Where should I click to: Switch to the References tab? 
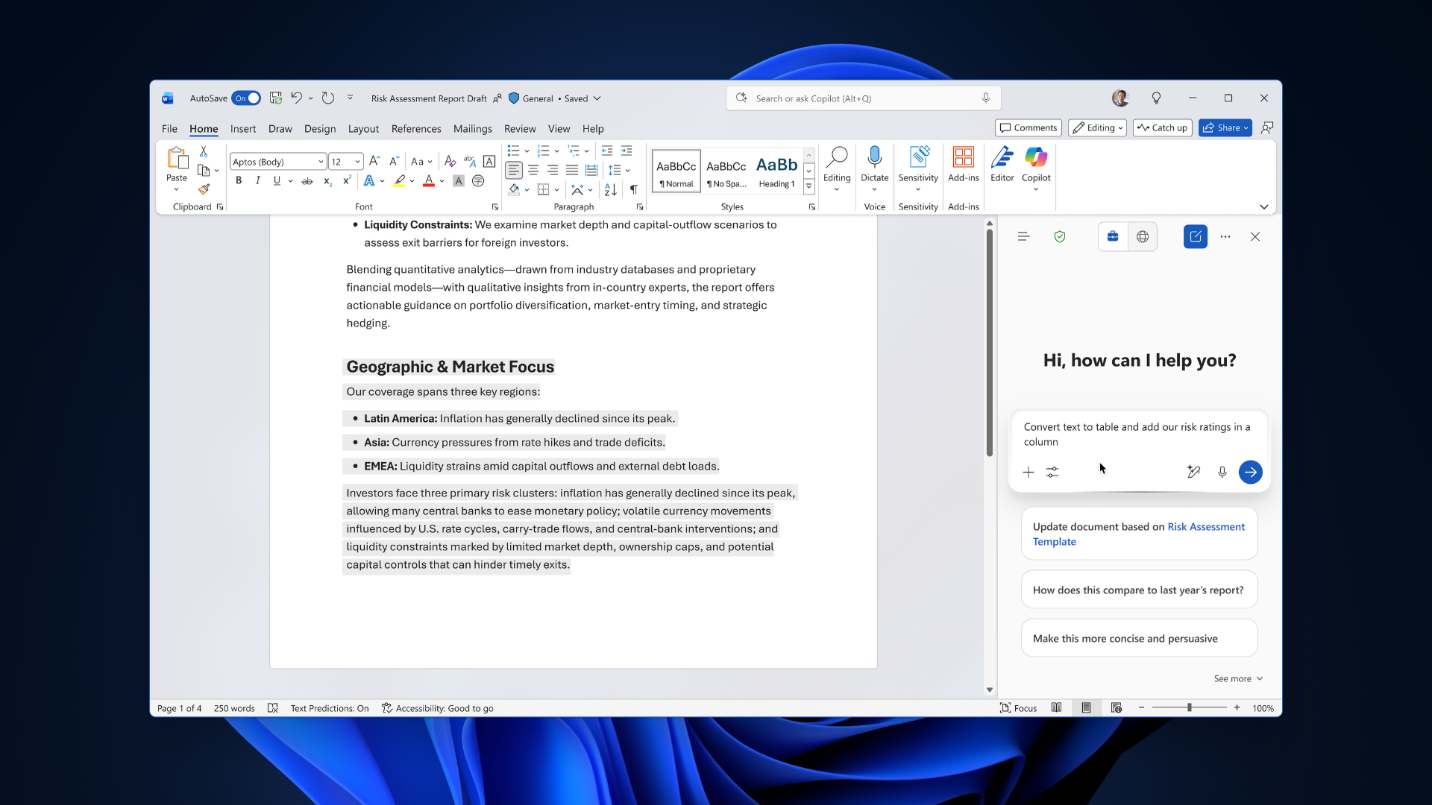tap(416, 129)
